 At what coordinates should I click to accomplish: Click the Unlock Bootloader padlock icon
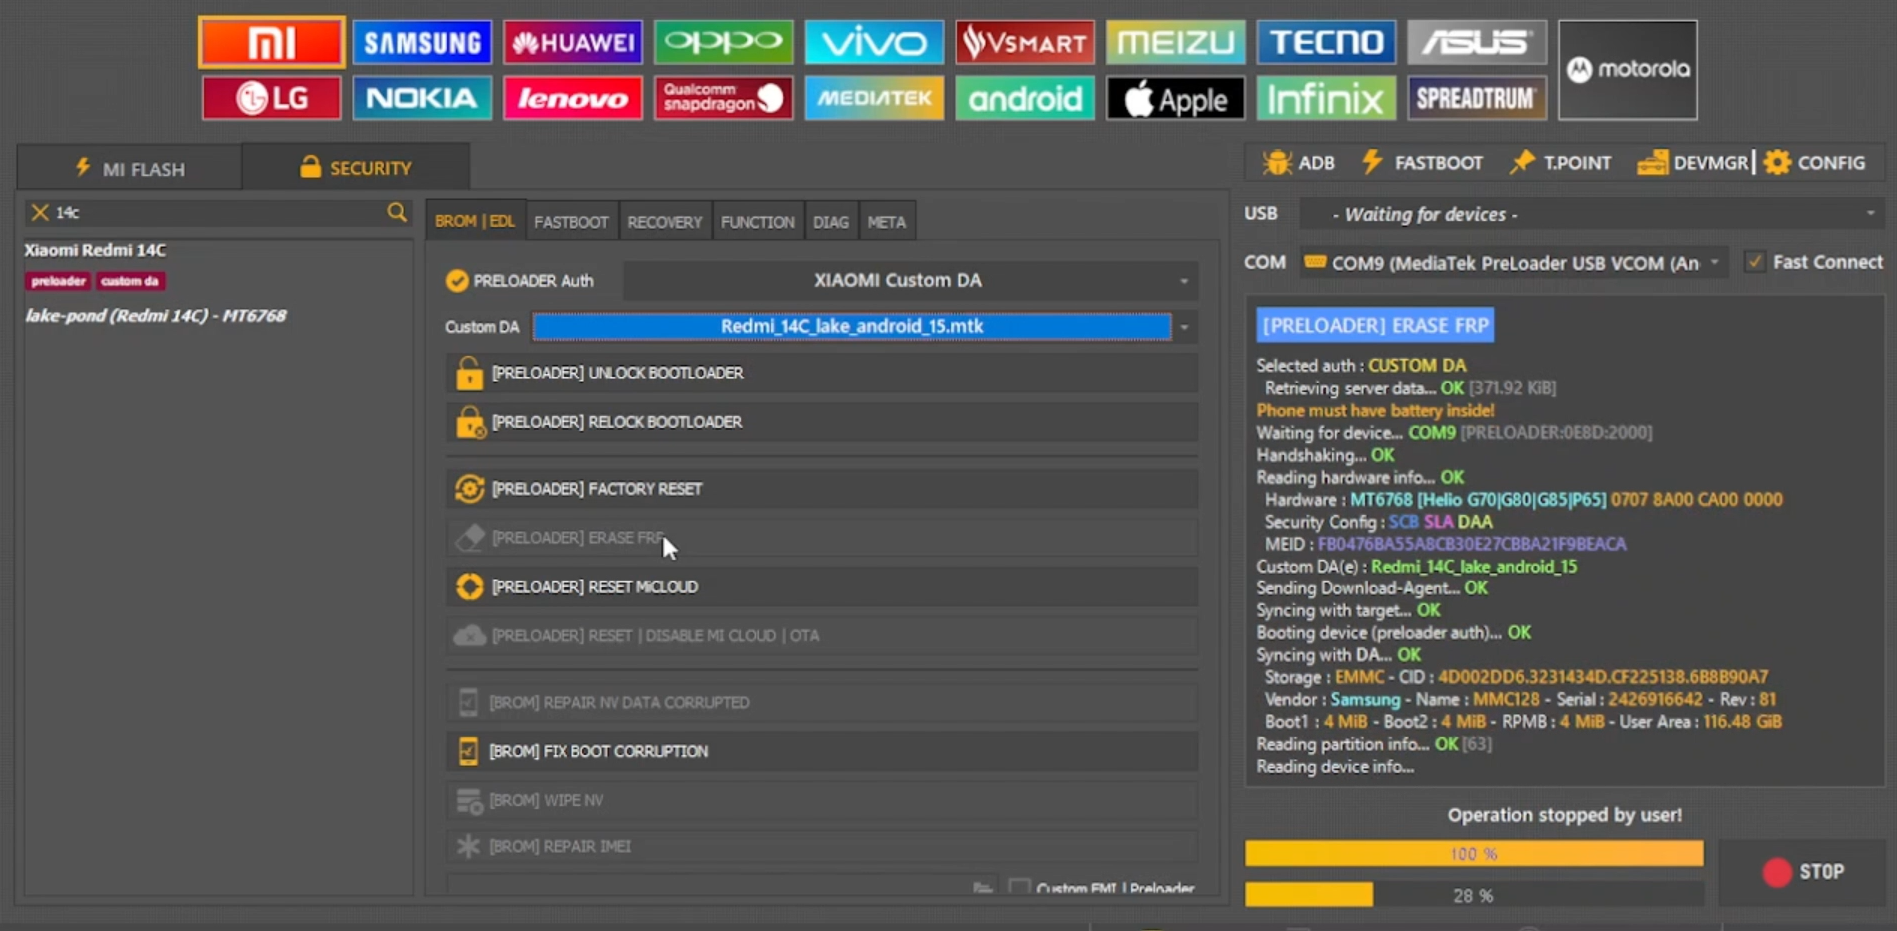click(469, 373)
